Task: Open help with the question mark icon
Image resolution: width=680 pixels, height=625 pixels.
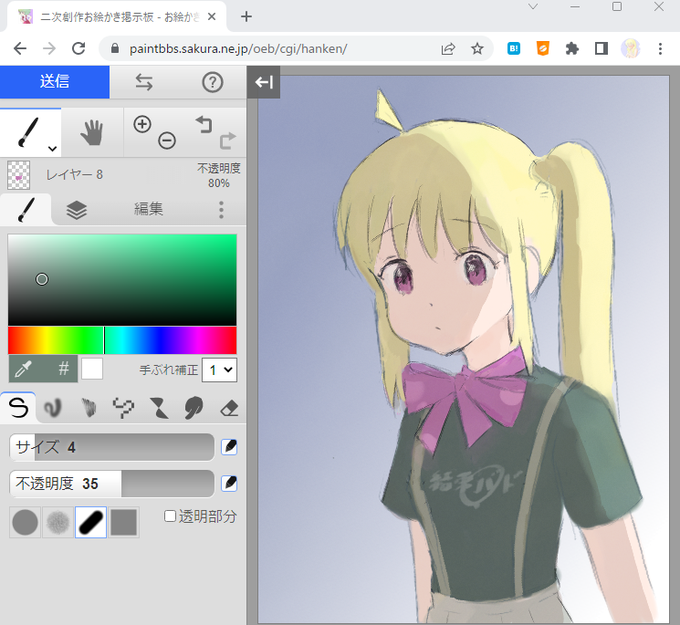Action: pos(212,82)
